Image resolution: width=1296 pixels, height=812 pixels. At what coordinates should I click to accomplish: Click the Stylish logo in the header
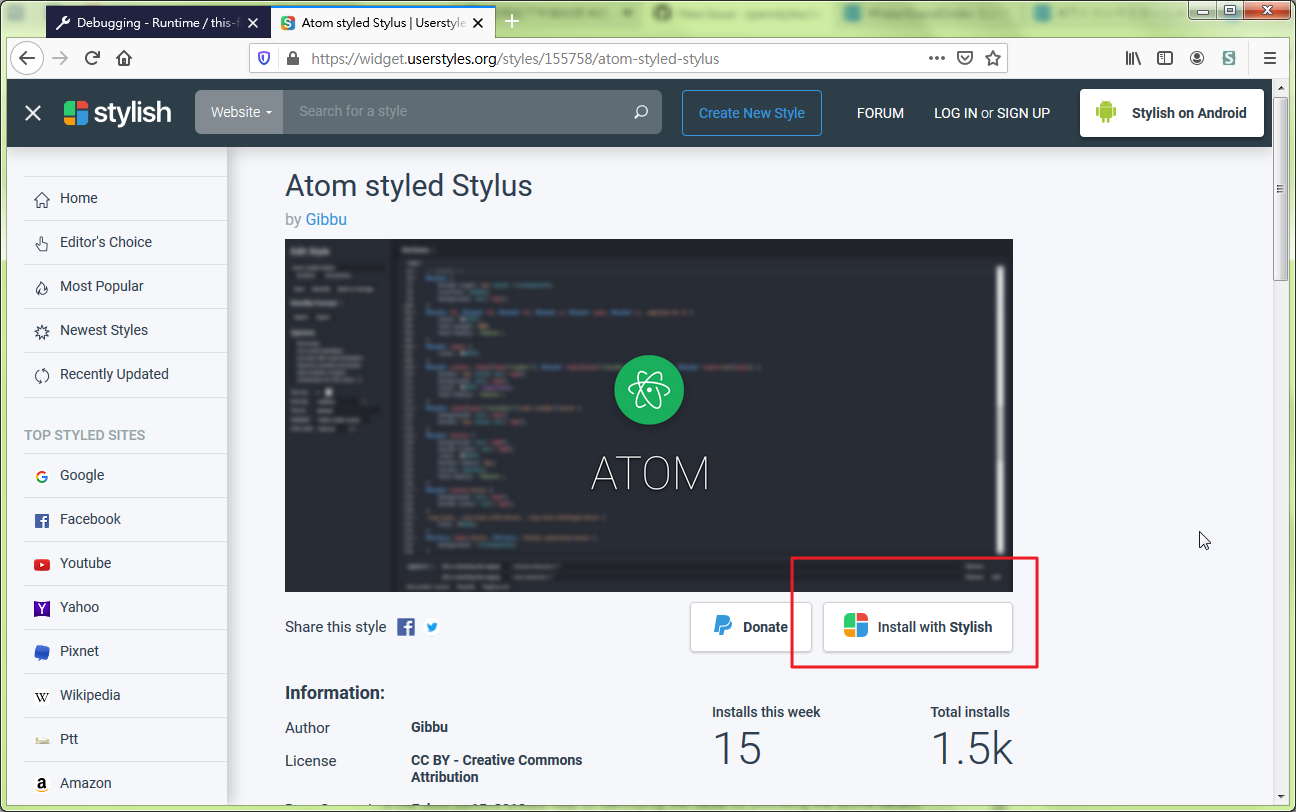click(116, 112)
